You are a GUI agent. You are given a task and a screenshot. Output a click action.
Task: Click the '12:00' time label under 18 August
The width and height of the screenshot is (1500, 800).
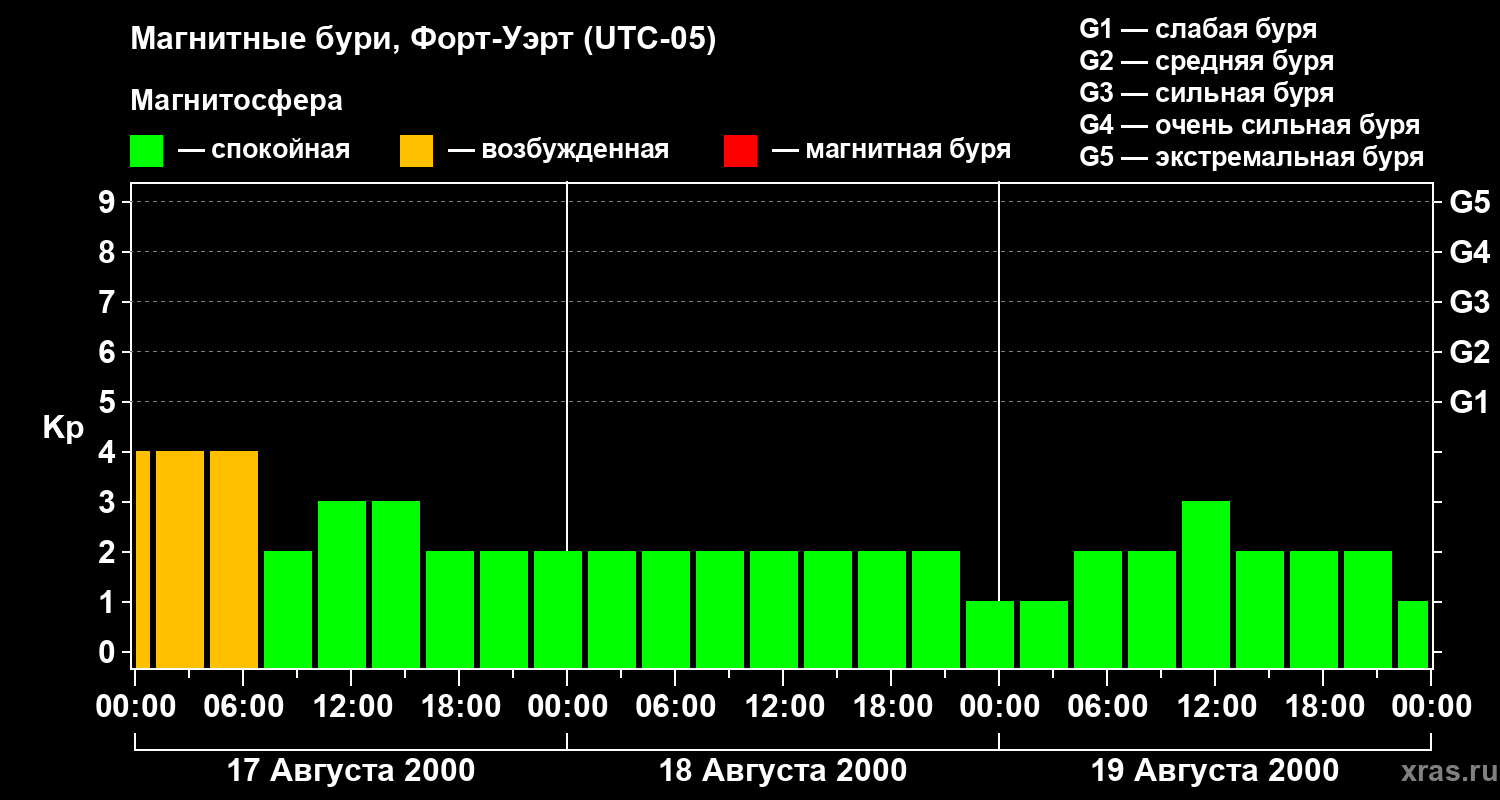(x=783, y=707)
